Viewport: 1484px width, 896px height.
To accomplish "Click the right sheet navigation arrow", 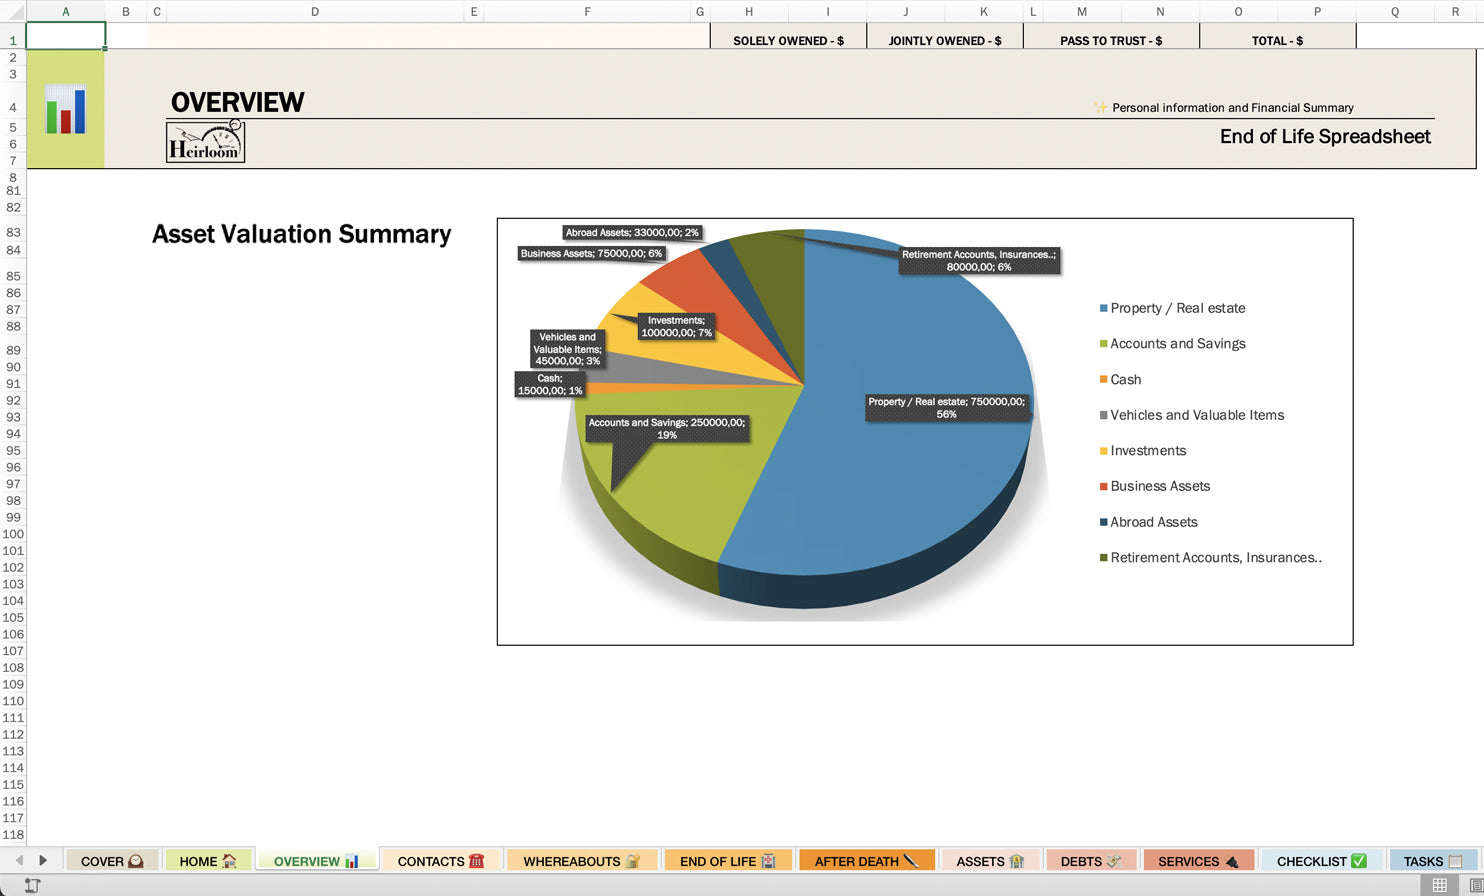I will pyautogui.click(x=44, y=860).
